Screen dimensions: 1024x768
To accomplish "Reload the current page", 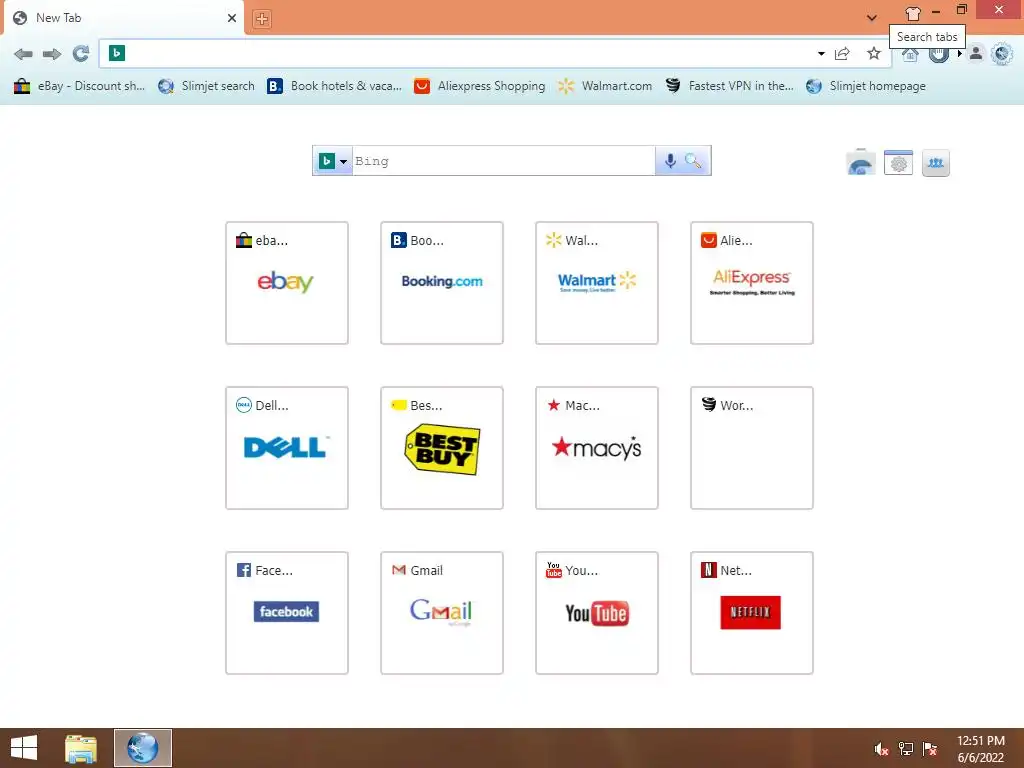I will coord(80,54).
